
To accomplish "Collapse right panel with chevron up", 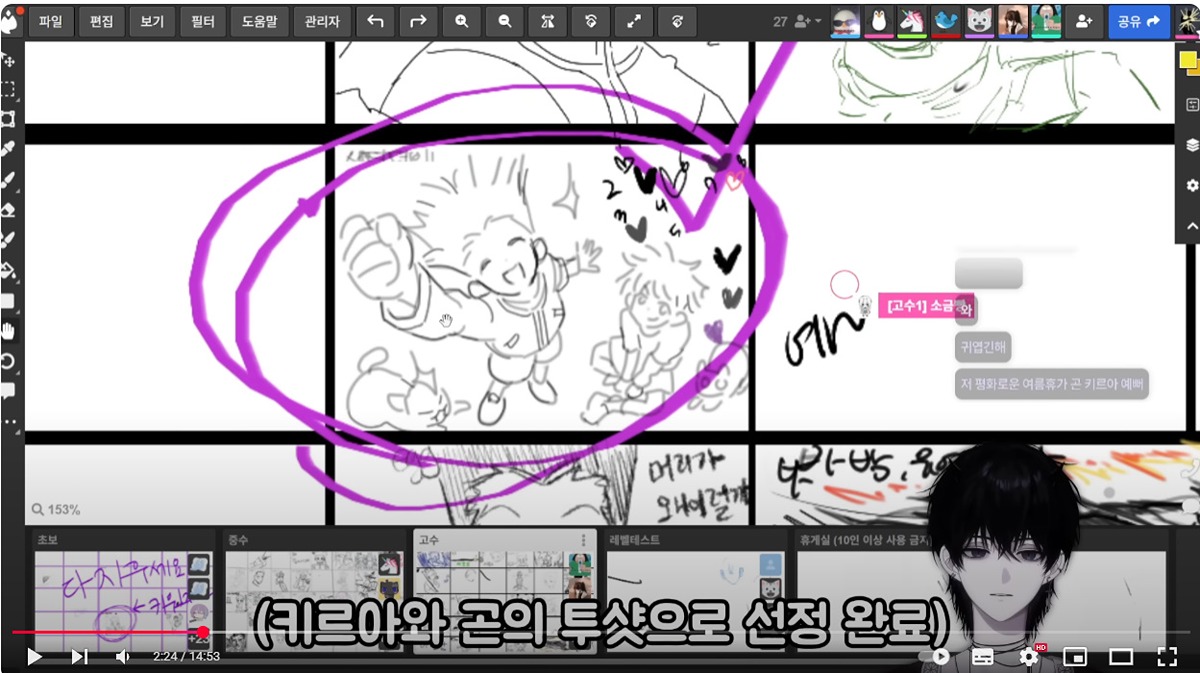I will (1191, 227).
